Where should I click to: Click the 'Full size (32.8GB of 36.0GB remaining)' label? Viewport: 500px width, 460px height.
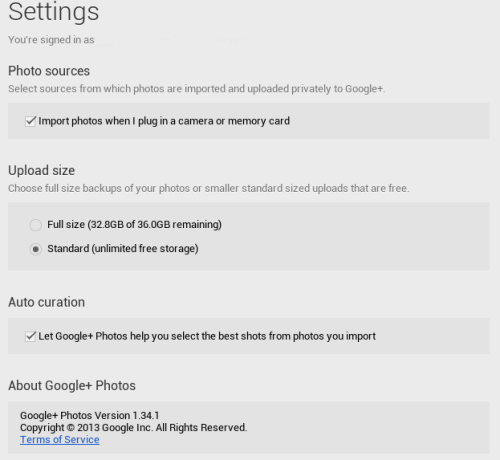pos(134,225)
